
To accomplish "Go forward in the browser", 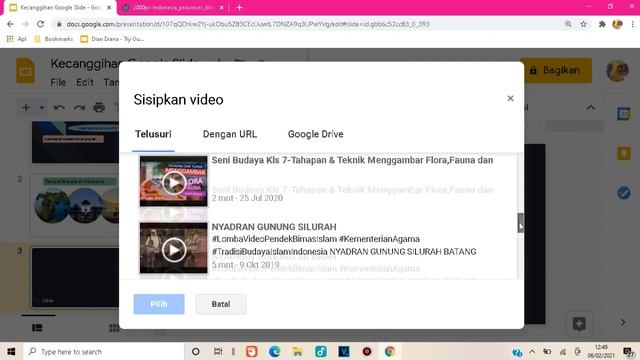I will tap(25, 24).
